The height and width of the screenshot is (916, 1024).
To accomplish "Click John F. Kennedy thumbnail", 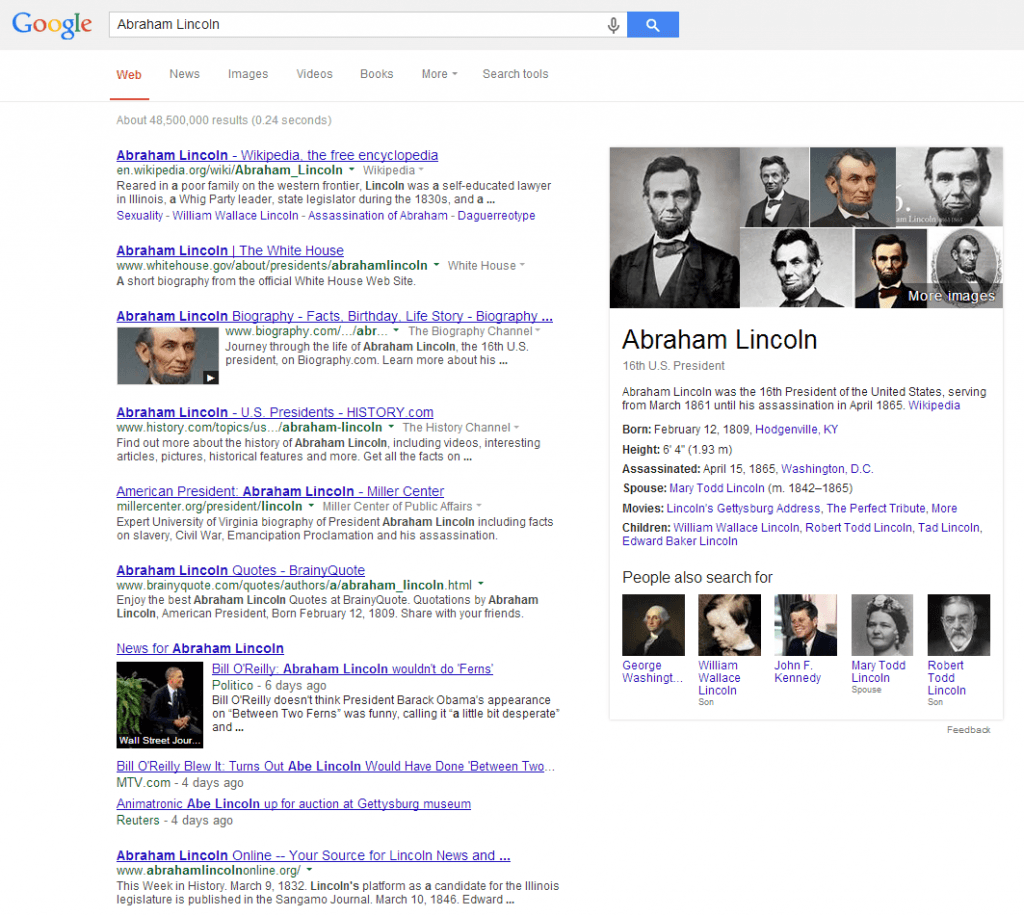I will (x=805, y=625).
